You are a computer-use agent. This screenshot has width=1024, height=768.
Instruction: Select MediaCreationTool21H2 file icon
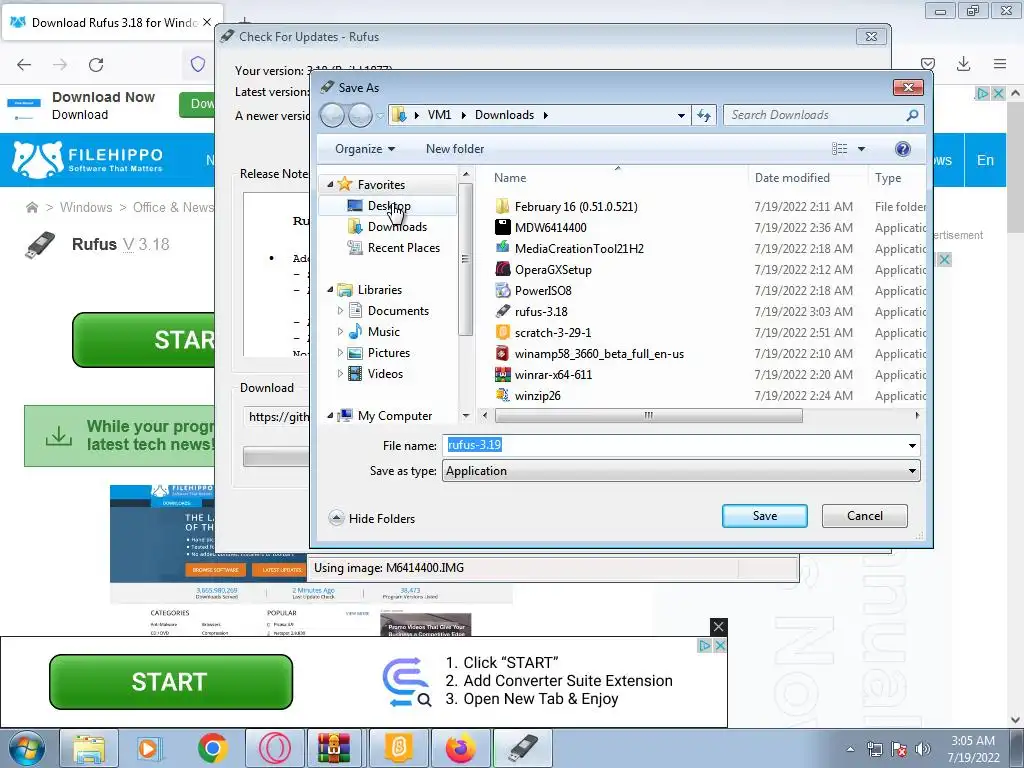pos(502,248)
